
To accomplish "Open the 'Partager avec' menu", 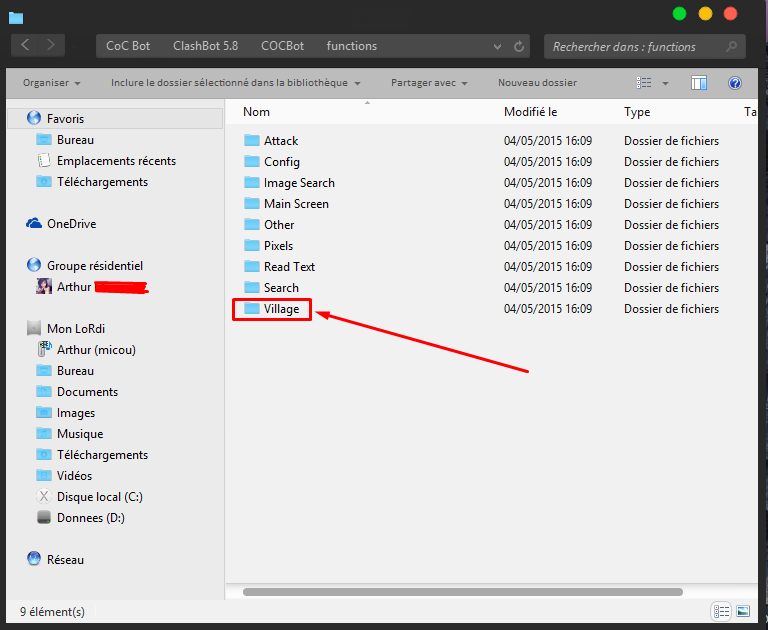I will point(429,83).
